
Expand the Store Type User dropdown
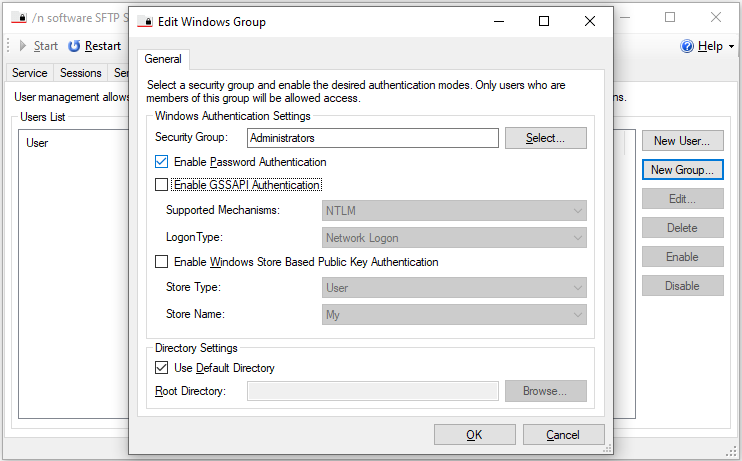coord(454,288)
